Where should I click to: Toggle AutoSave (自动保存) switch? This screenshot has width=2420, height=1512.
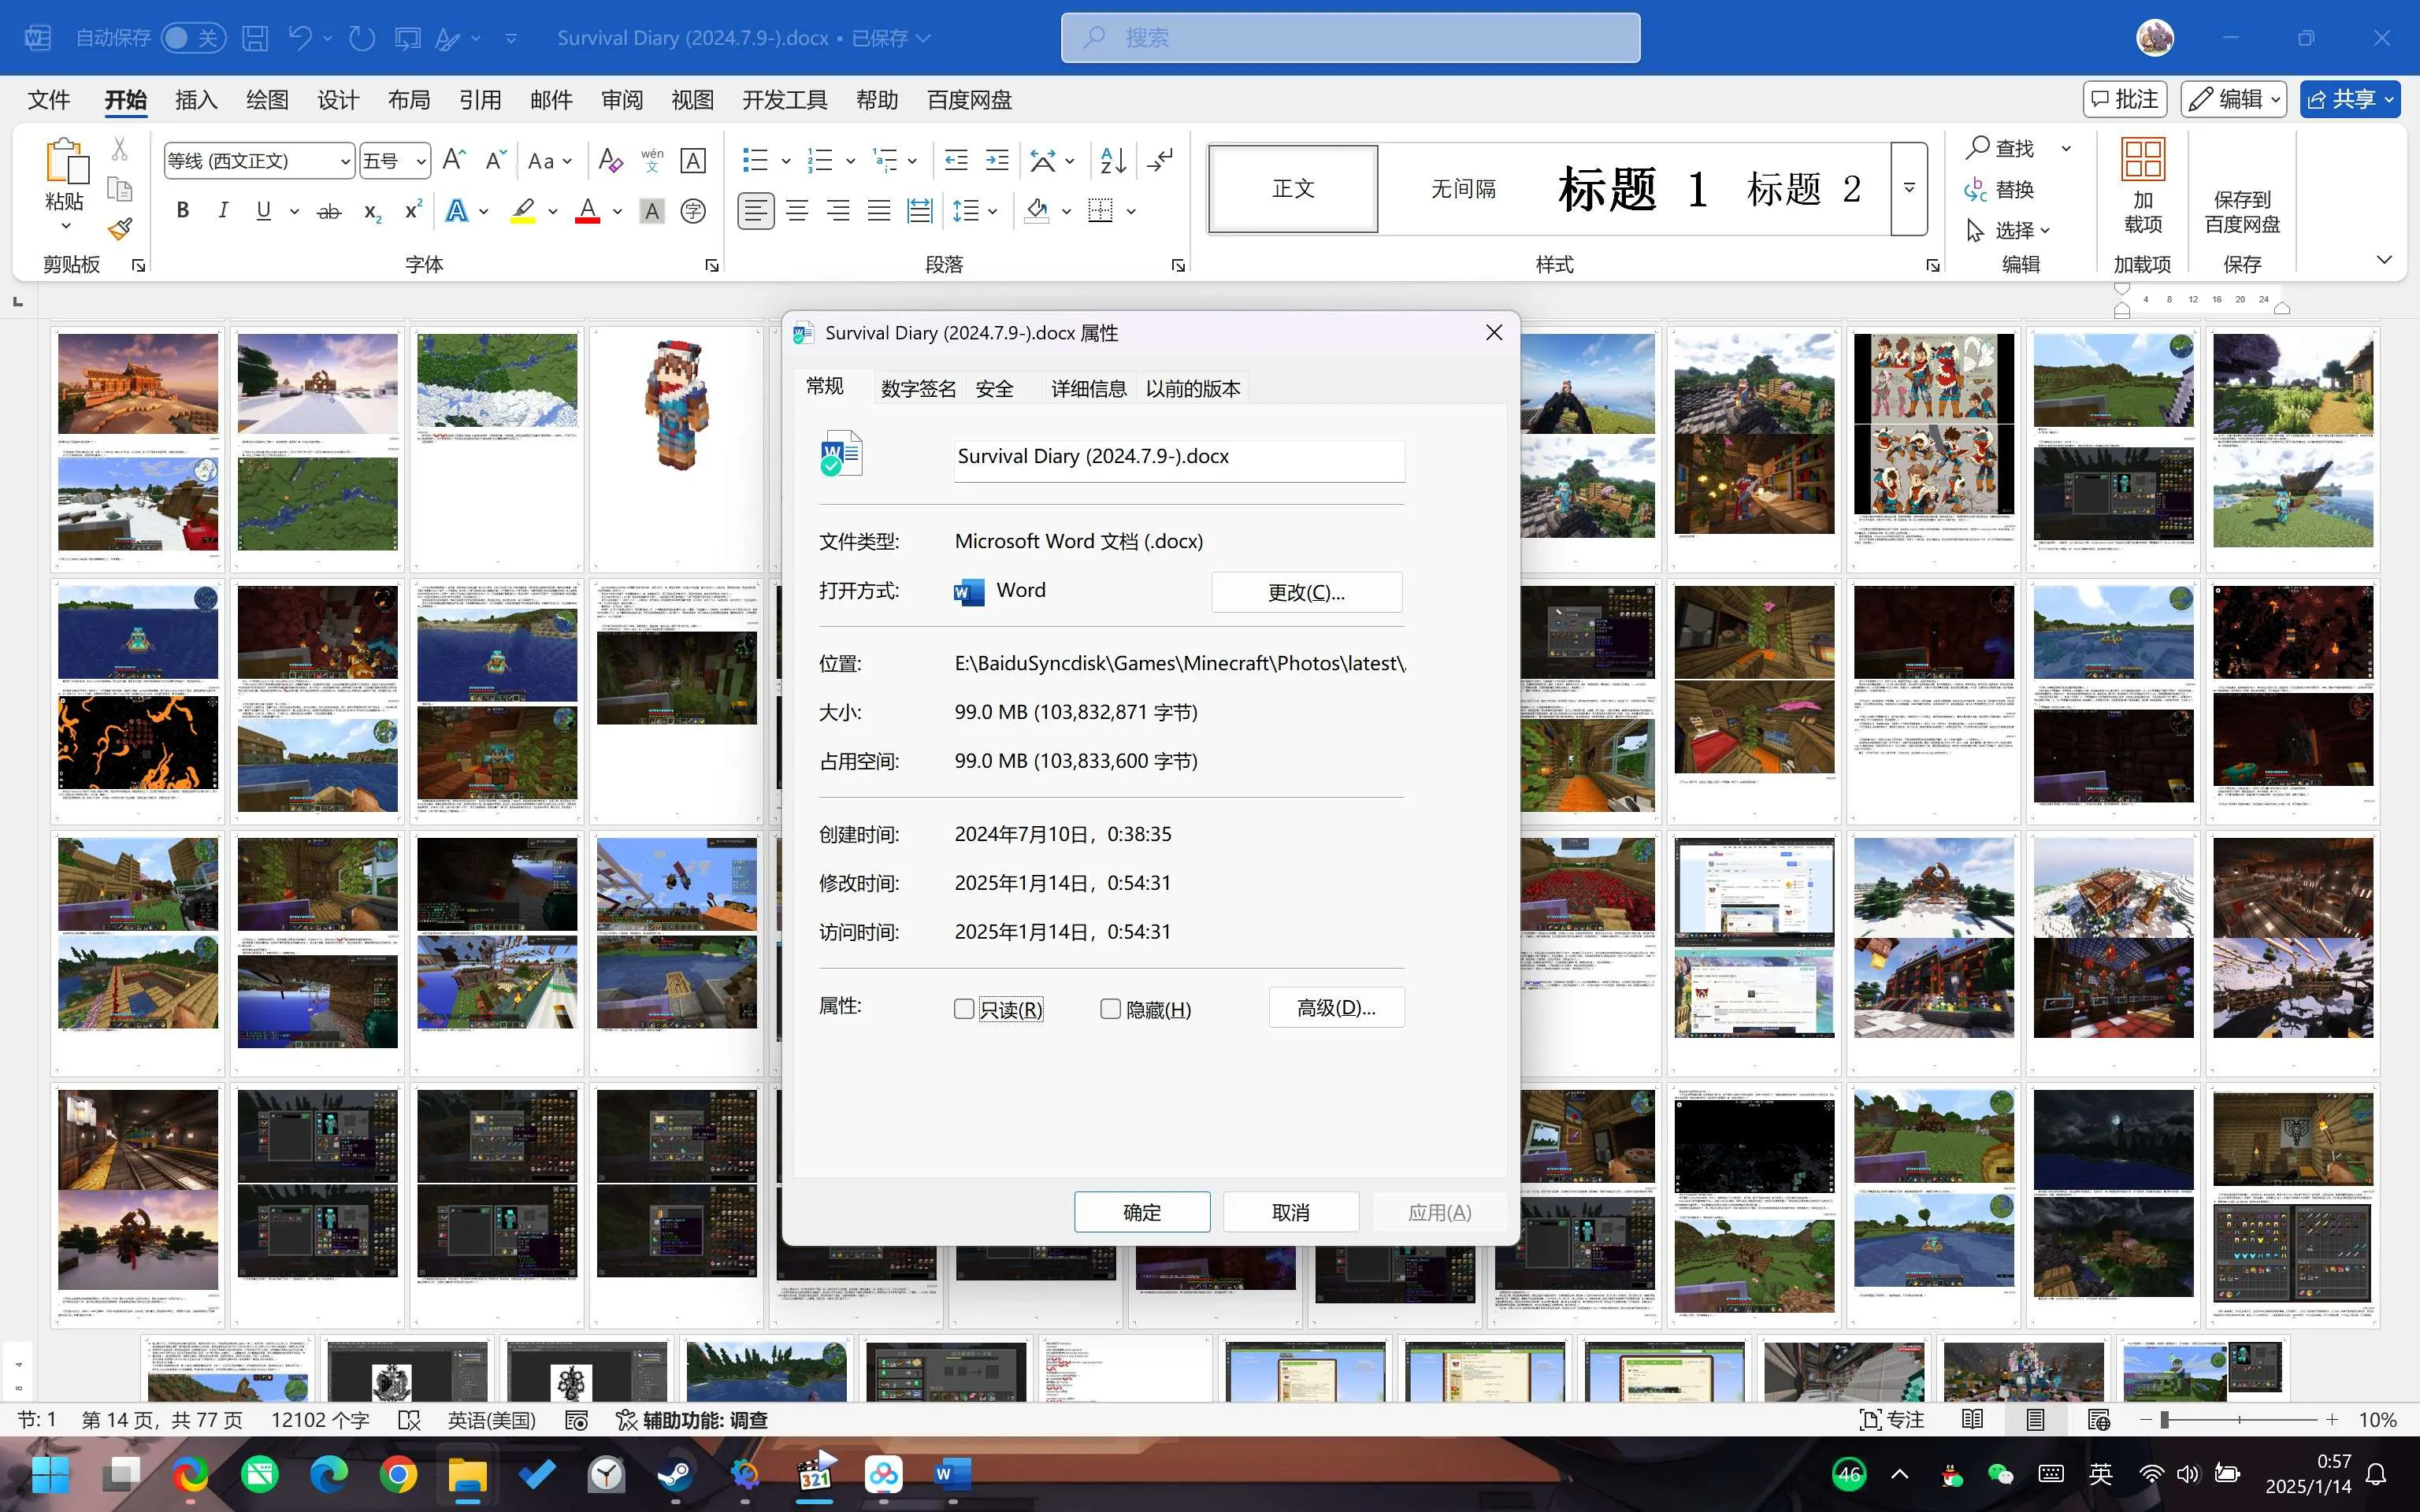pos(193,38)
